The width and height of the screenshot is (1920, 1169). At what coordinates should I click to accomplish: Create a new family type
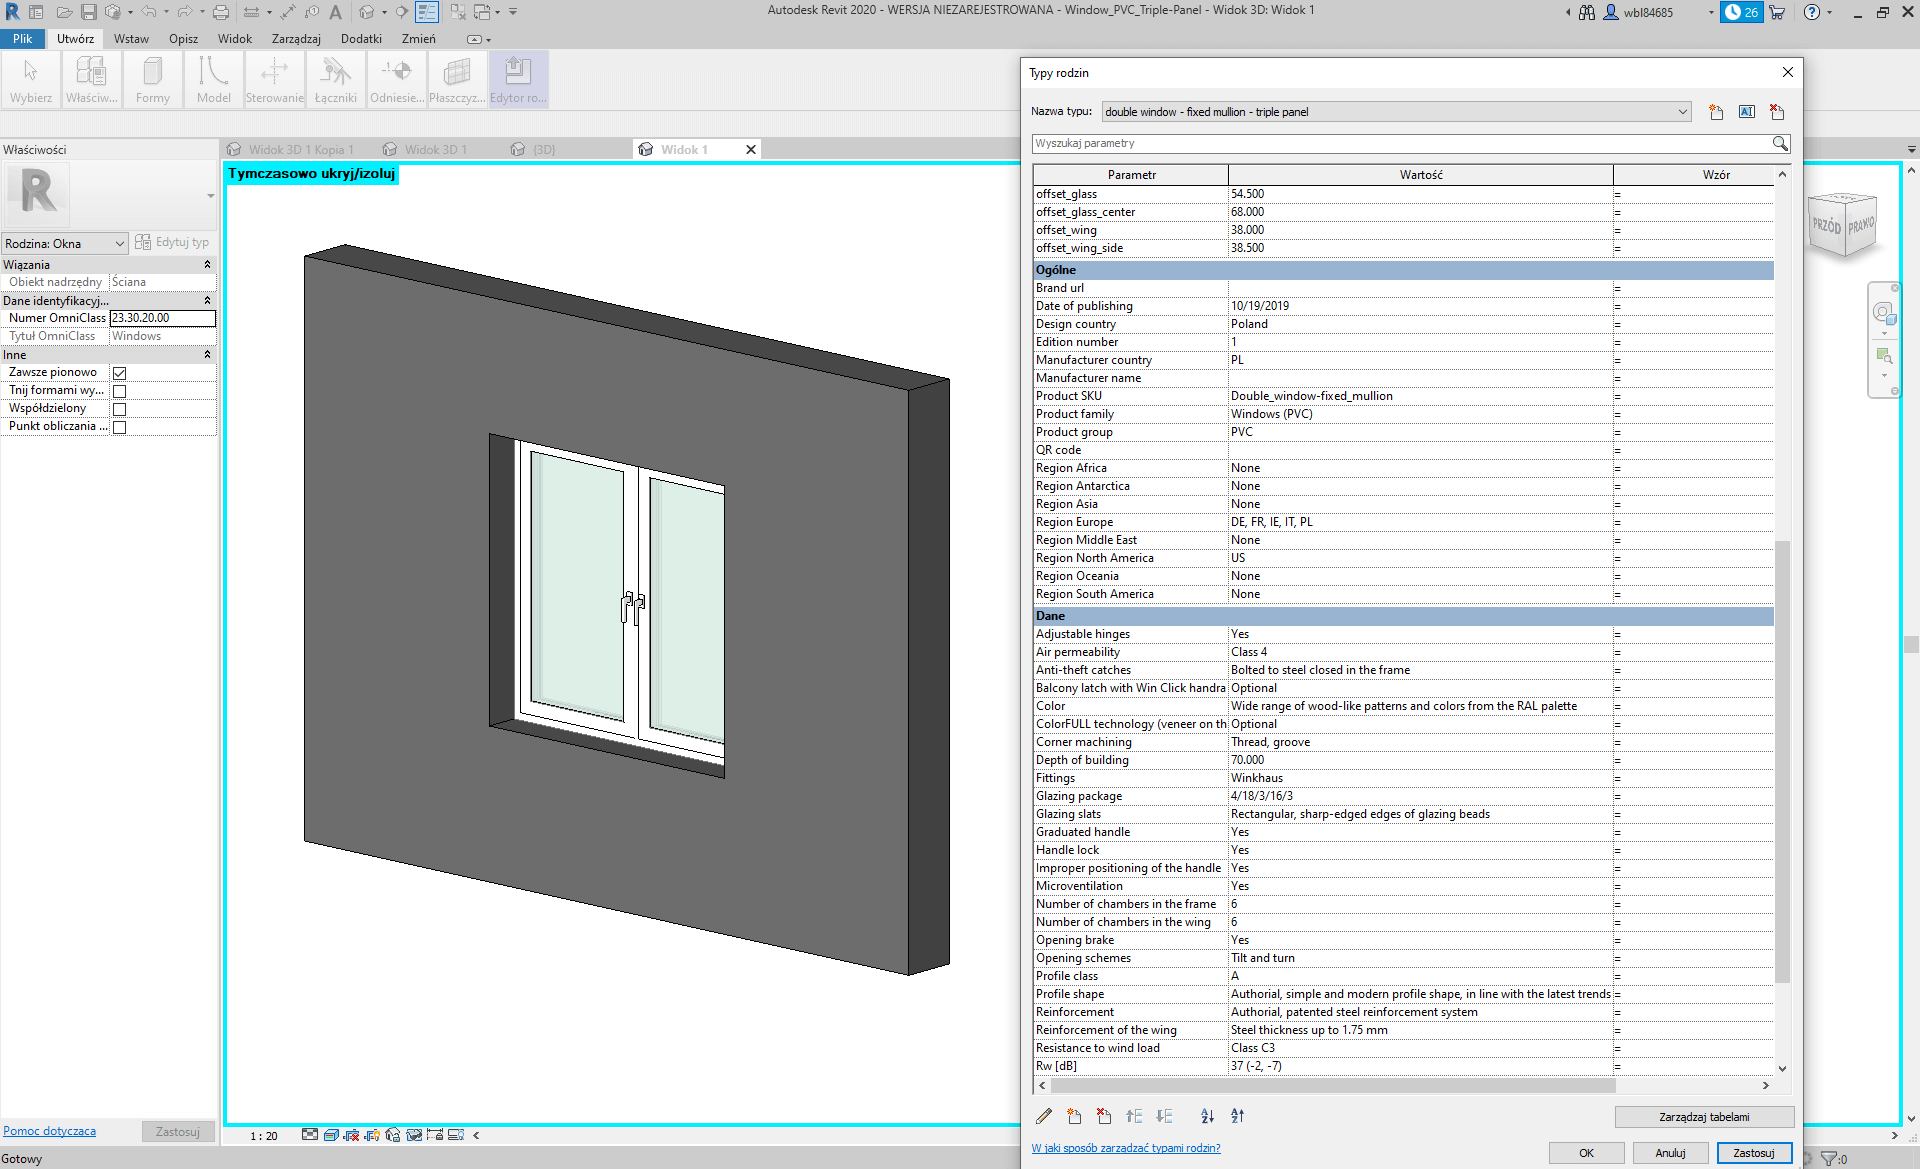click(x=1716, y=111)
